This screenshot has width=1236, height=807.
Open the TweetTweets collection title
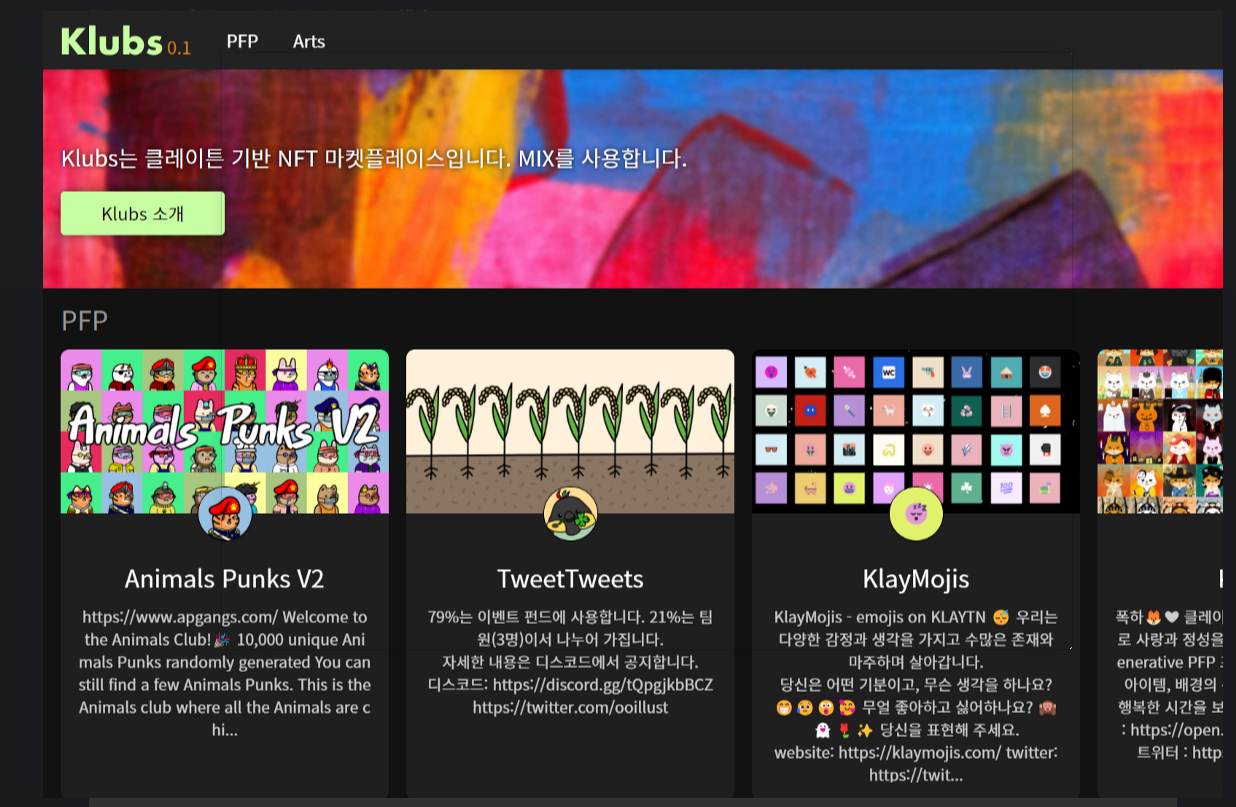(x=570, y=579)
